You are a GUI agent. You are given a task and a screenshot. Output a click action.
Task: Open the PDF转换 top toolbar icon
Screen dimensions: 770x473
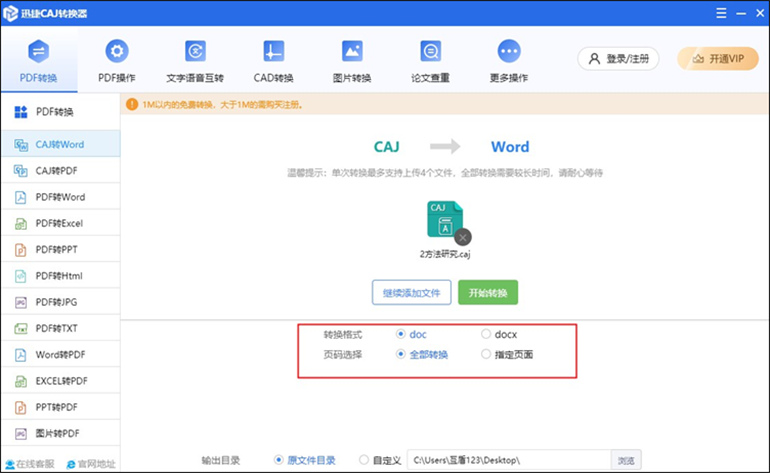click(38, 51)
